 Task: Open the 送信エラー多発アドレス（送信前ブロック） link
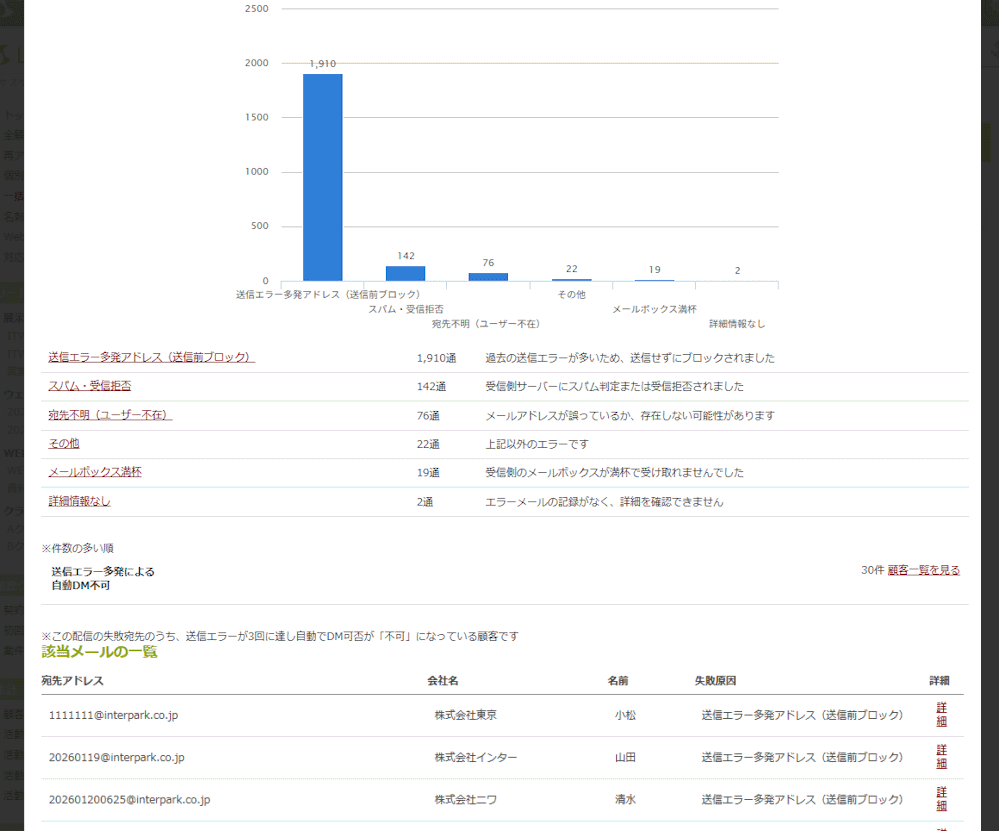pos(151,358)
